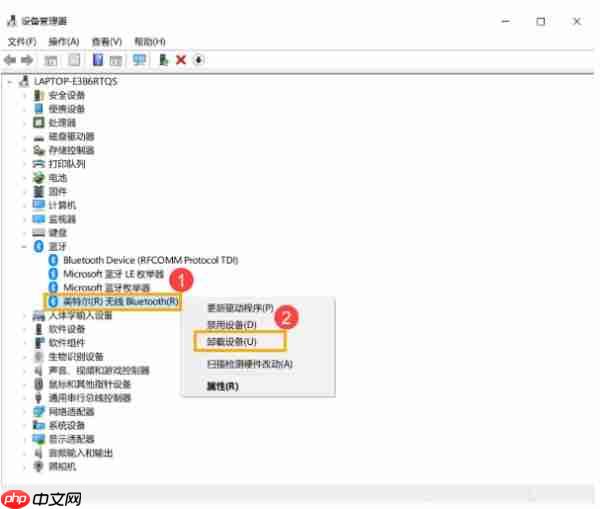Select the 生物识别设备 label
This screenshot has height=509, width=600.
tap(76, 356)
